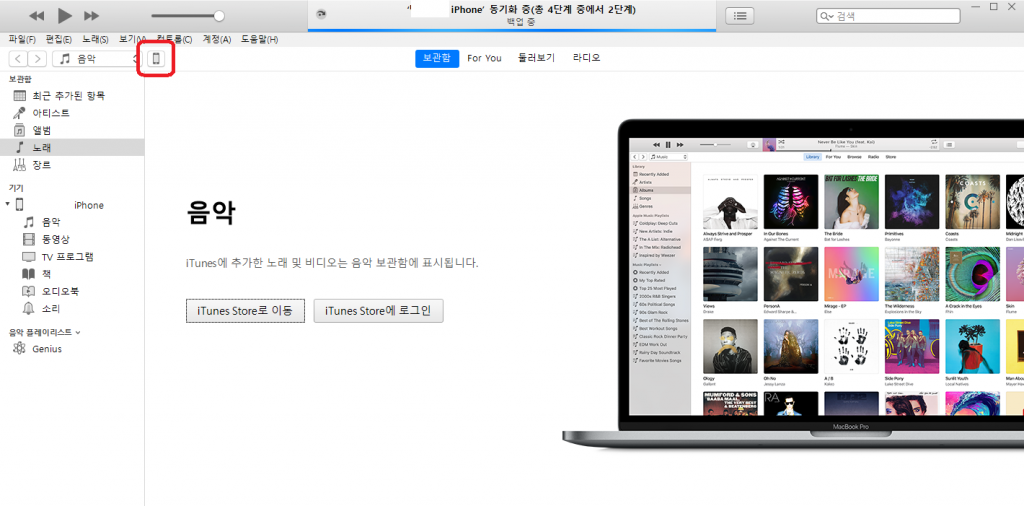Click the iPhone device button in toolbar
This screenshot has width=1024, height=506.
(156, 59)
